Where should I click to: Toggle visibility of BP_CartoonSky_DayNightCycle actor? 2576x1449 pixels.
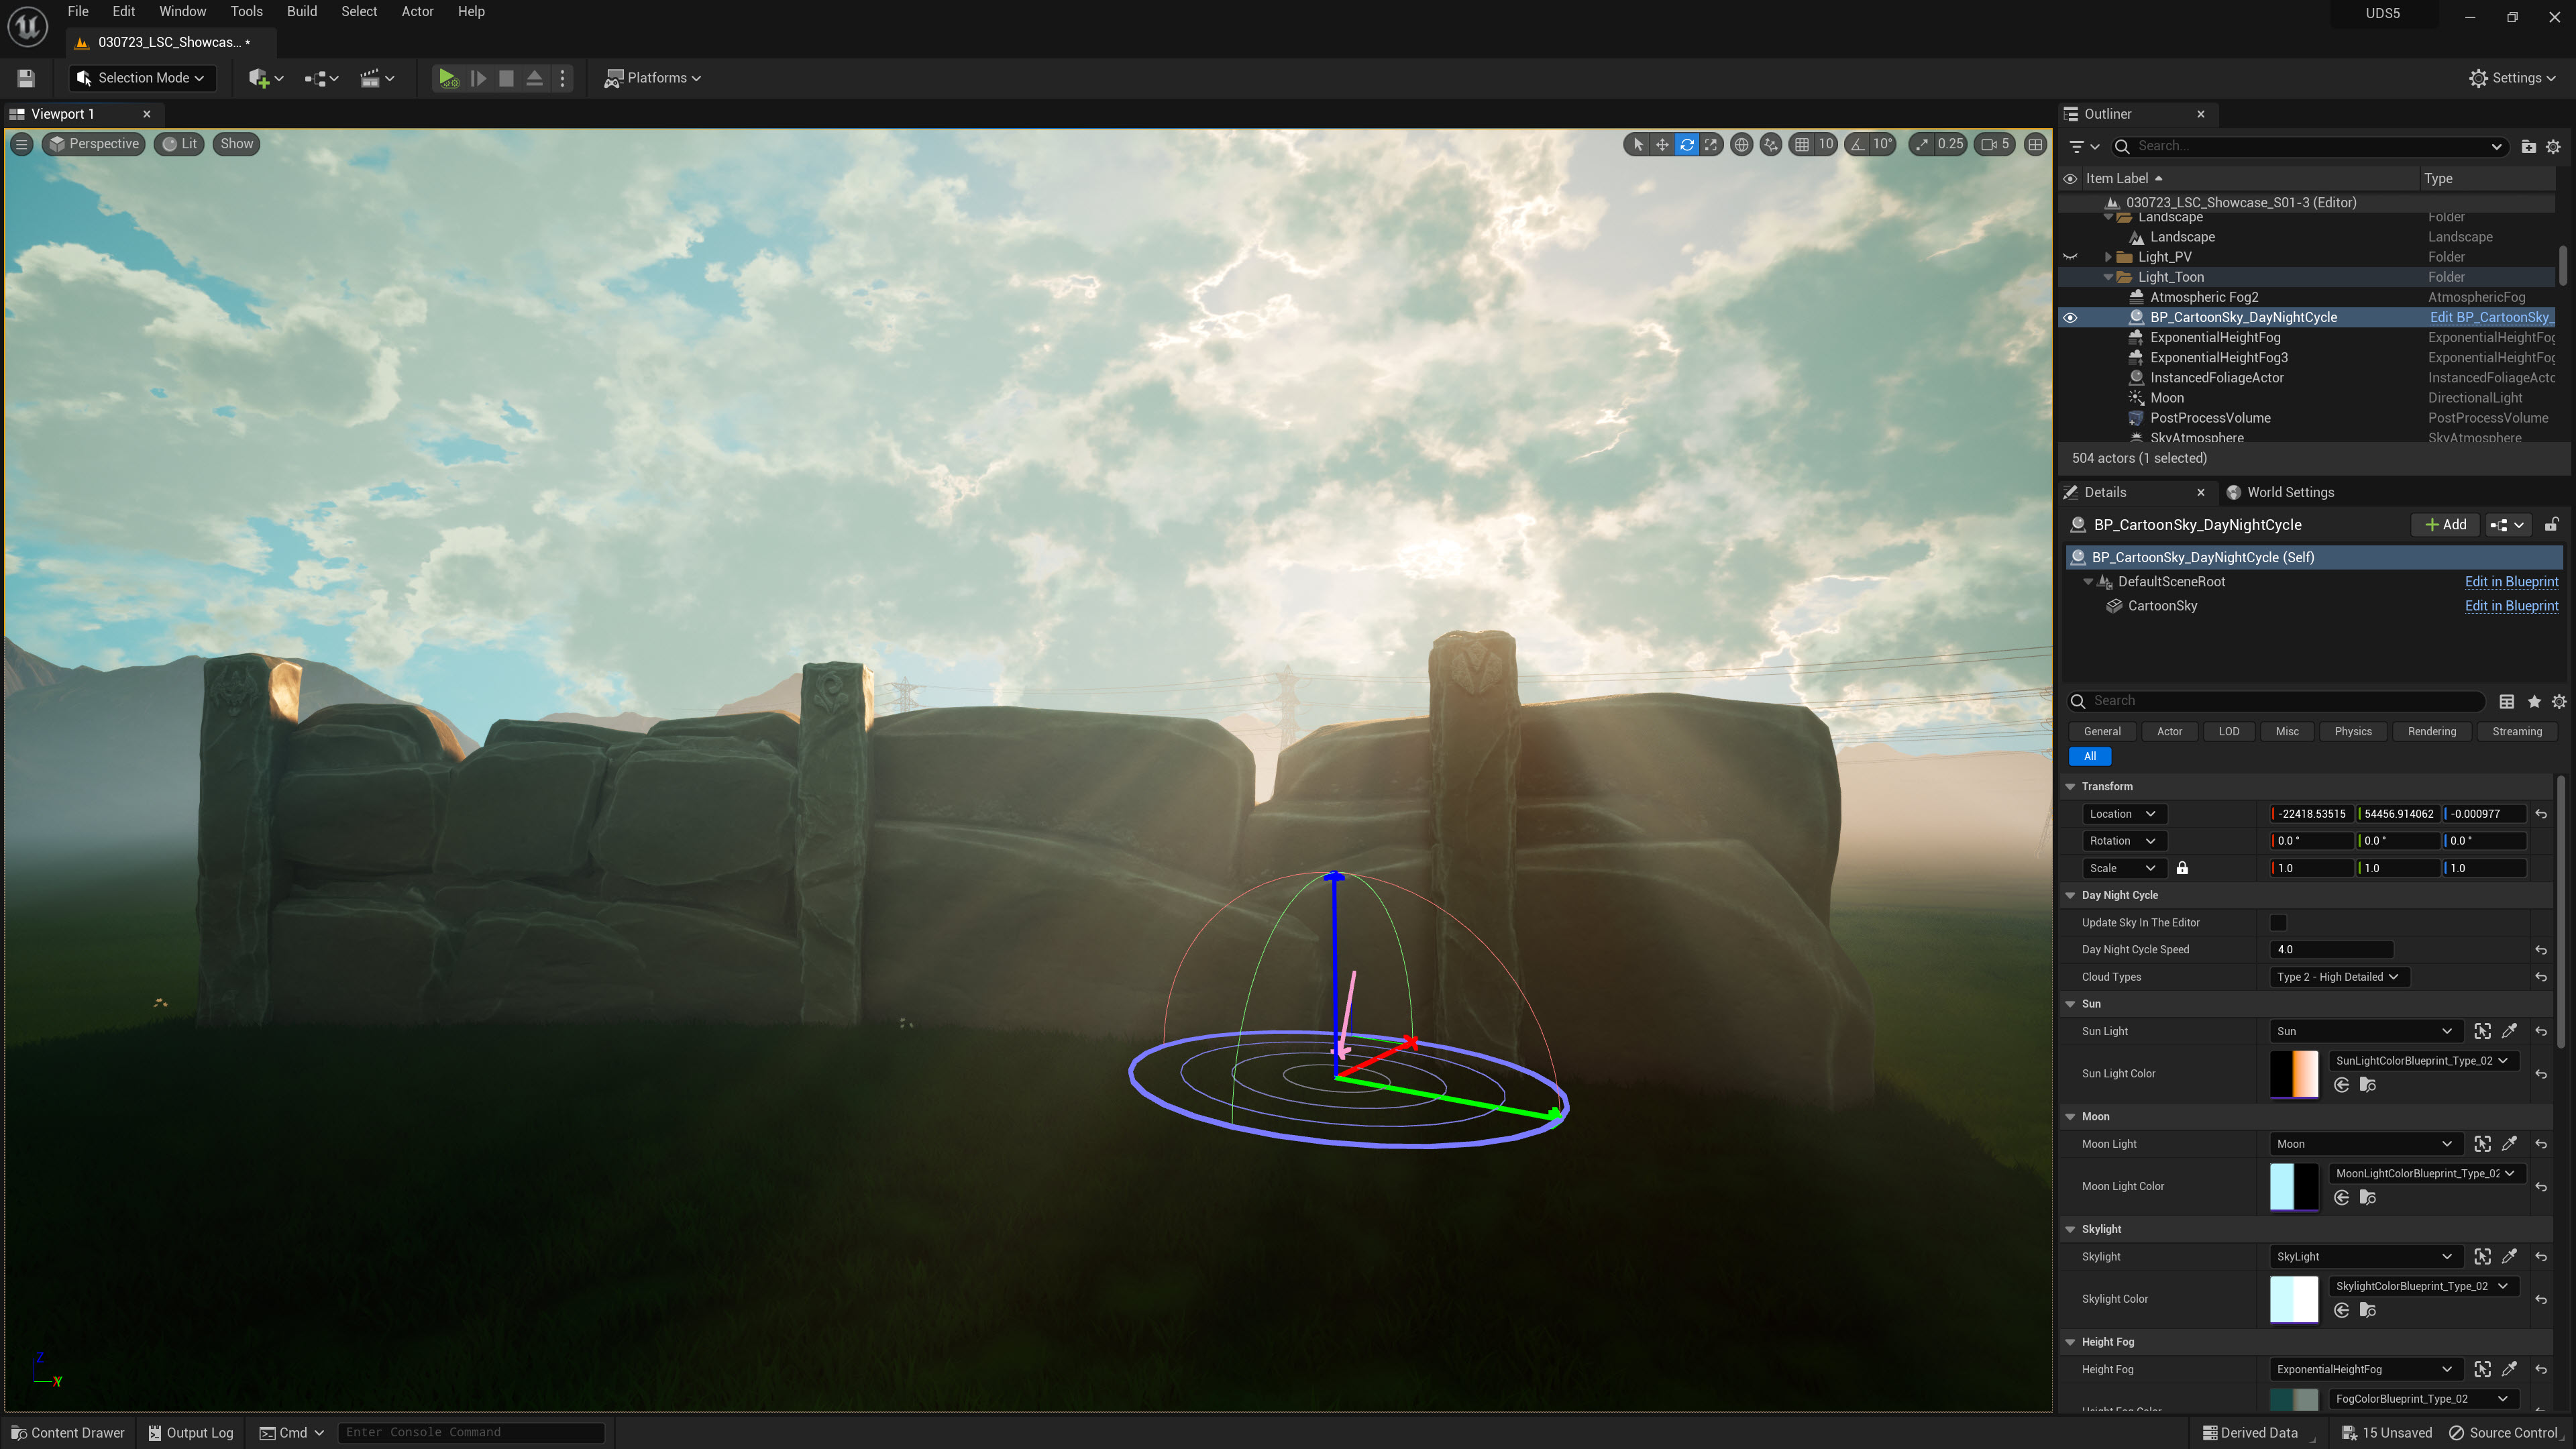pyautogui.click(x=2070, y=317)
